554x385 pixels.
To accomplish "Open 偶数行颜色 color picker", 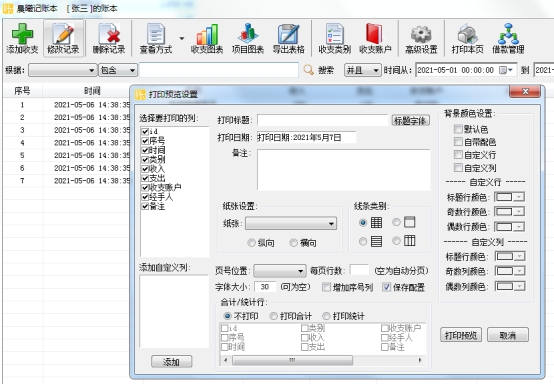I will click(509, 227).
